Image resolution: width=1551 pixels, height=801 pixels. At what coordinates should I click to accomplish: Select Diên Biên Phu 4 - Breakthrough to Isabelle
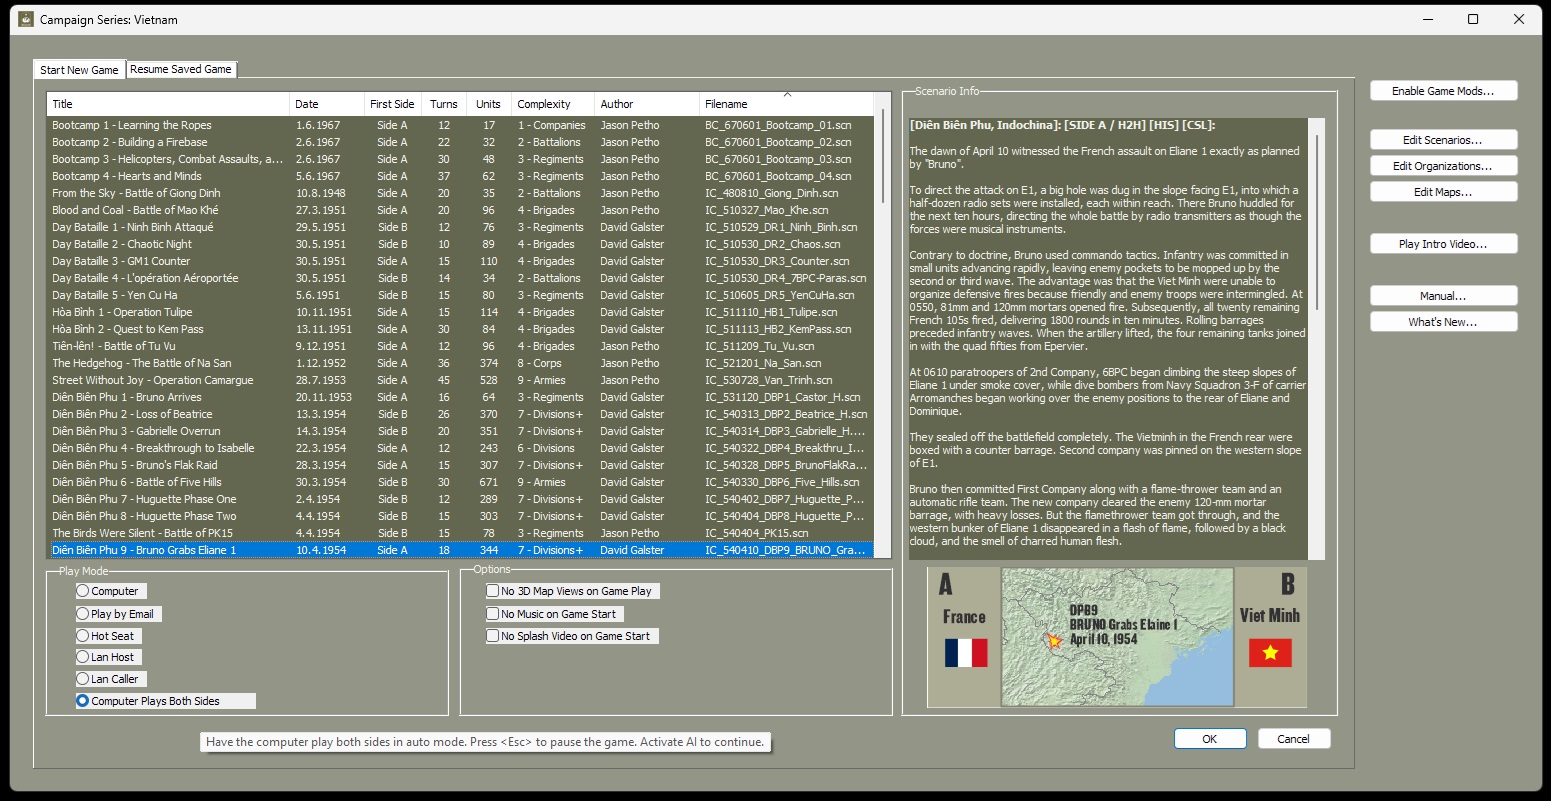click(460, 449)
